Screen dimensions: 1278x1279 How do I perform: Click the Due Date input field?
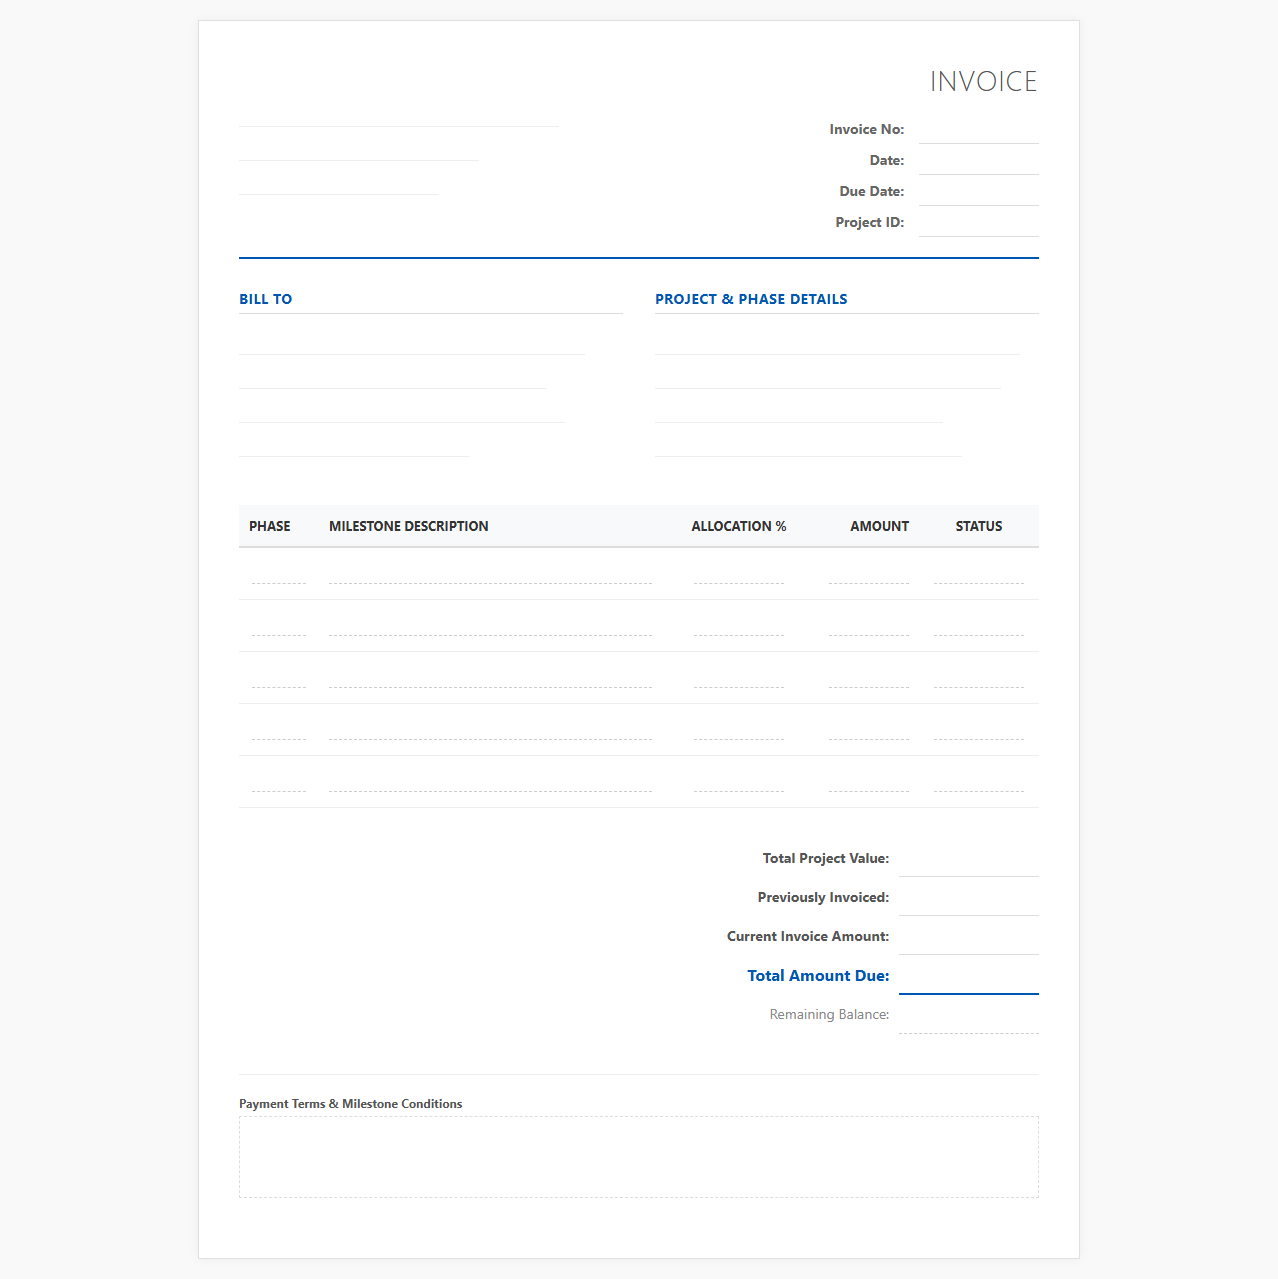point(978,192)
